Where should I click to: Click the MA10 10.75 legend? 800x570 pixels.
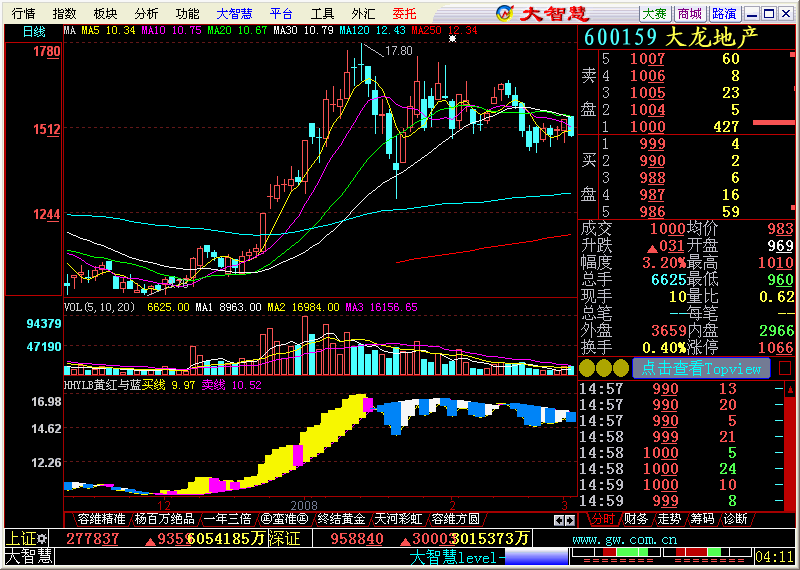click(x=171, y=31)
